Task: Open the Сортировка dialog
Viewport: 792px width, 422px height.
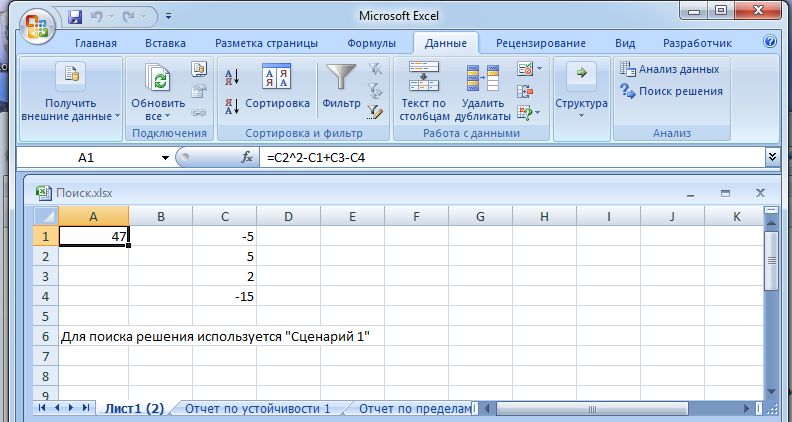Action: click(x=277, y=86)
